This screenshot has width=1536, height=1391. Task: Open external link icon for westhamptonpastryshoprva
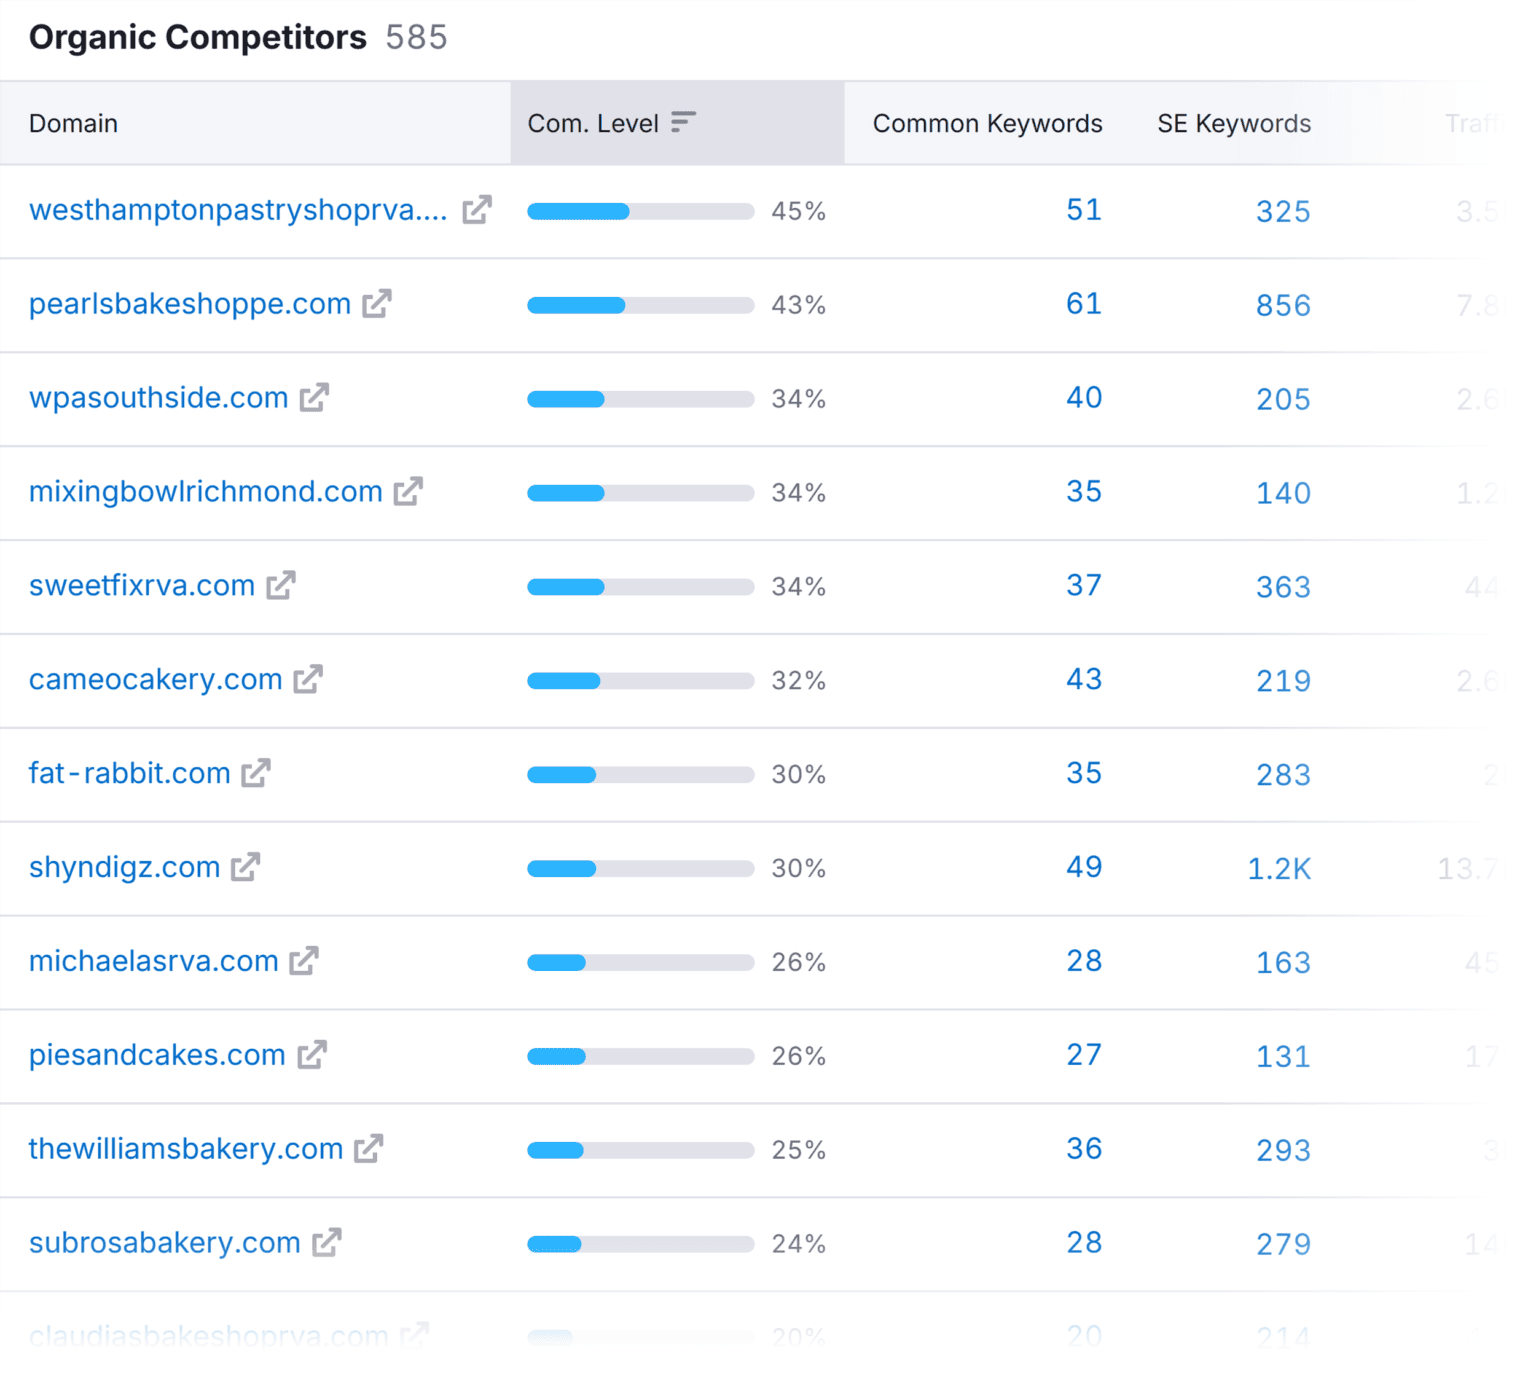[477, 210]
